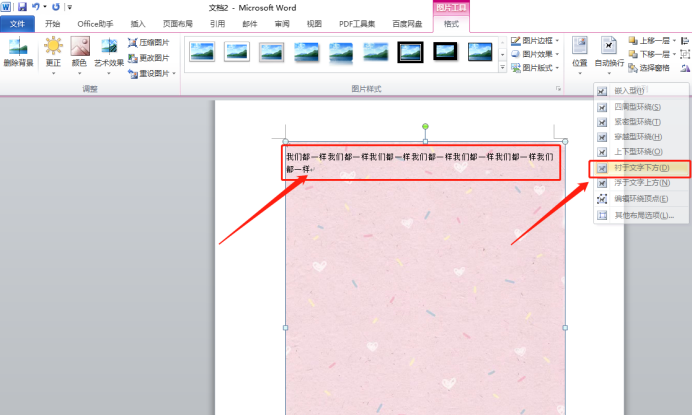Open Picture Layout (图片版式) dropdown
The image size is (692, 416).
535,67
